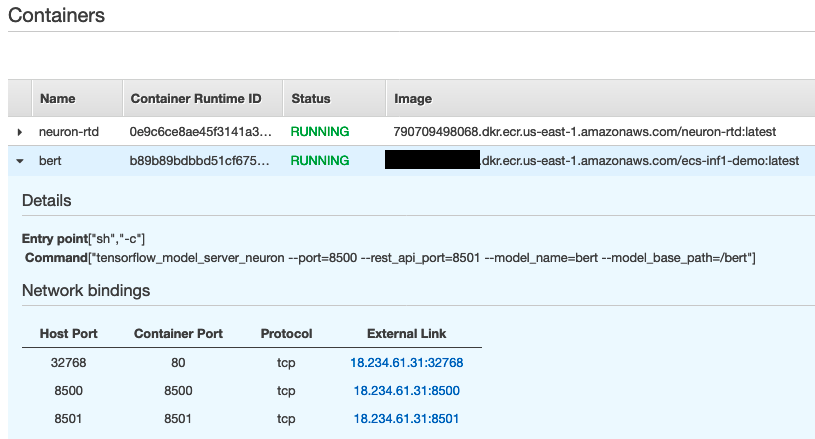
Task: Click the Image column header
Action: (413, 99)
